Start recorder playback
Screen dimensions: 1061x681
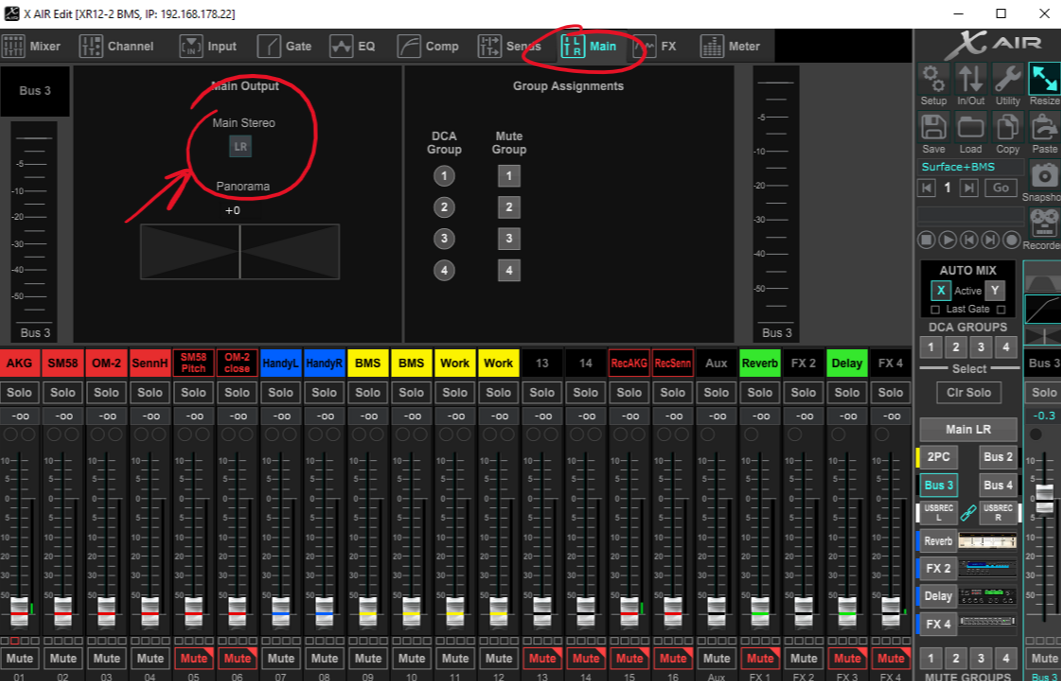[948, 240]
